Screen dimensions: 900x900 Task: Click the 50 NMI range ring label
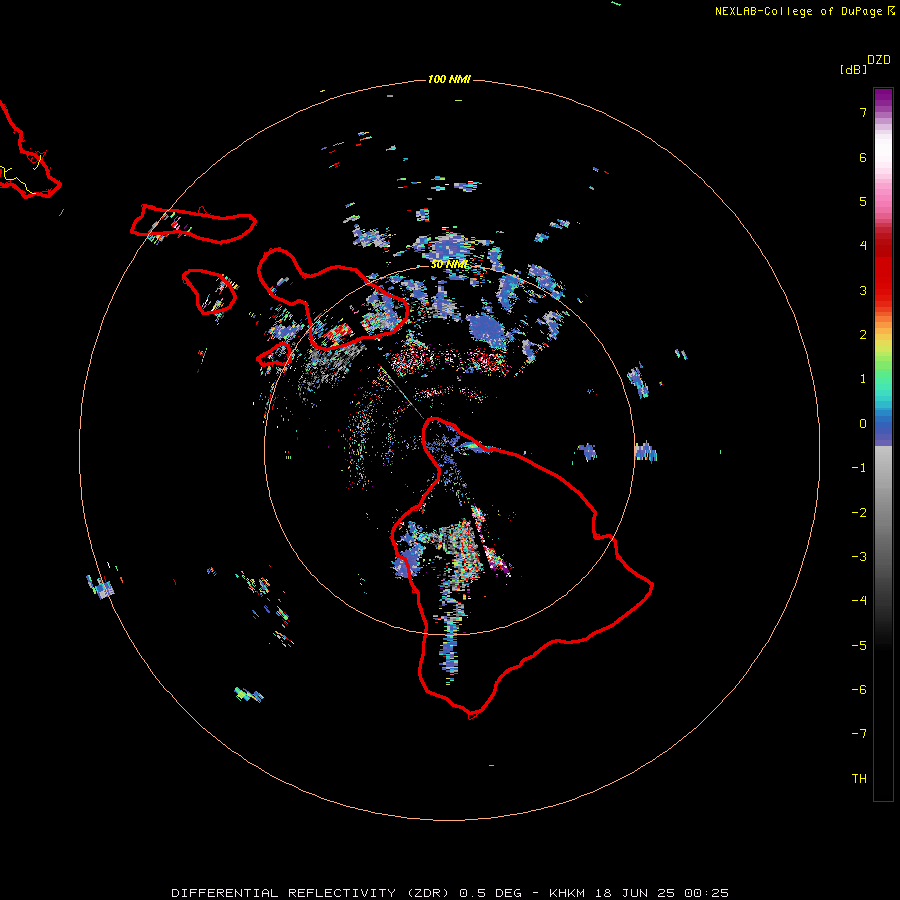coord(449,265)
